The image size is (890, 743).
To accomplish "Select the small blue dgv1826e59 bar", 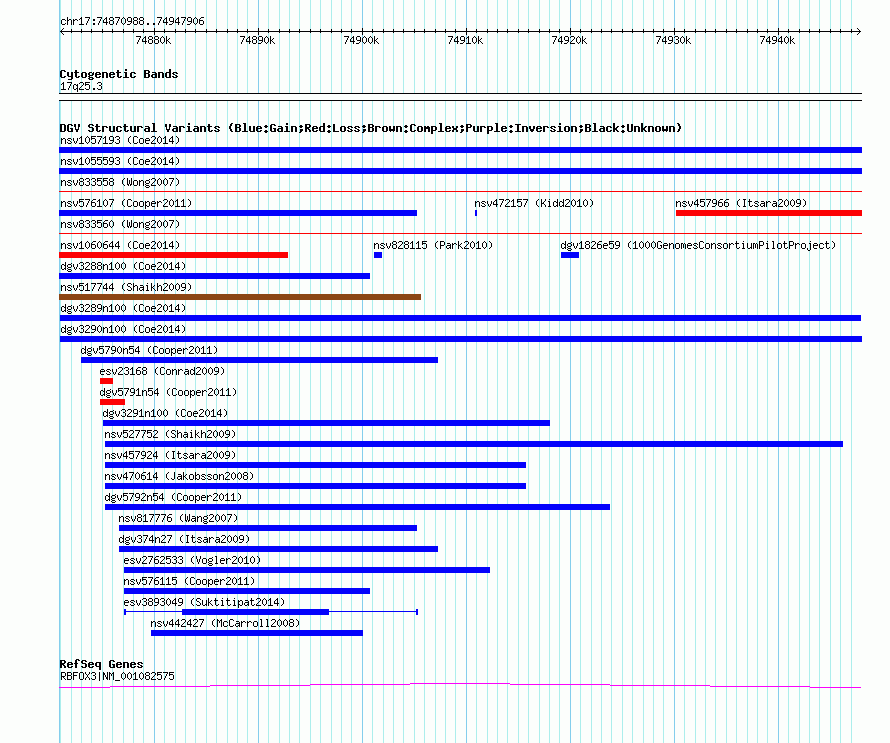I will pyautogui.click(x=570, y=255).
